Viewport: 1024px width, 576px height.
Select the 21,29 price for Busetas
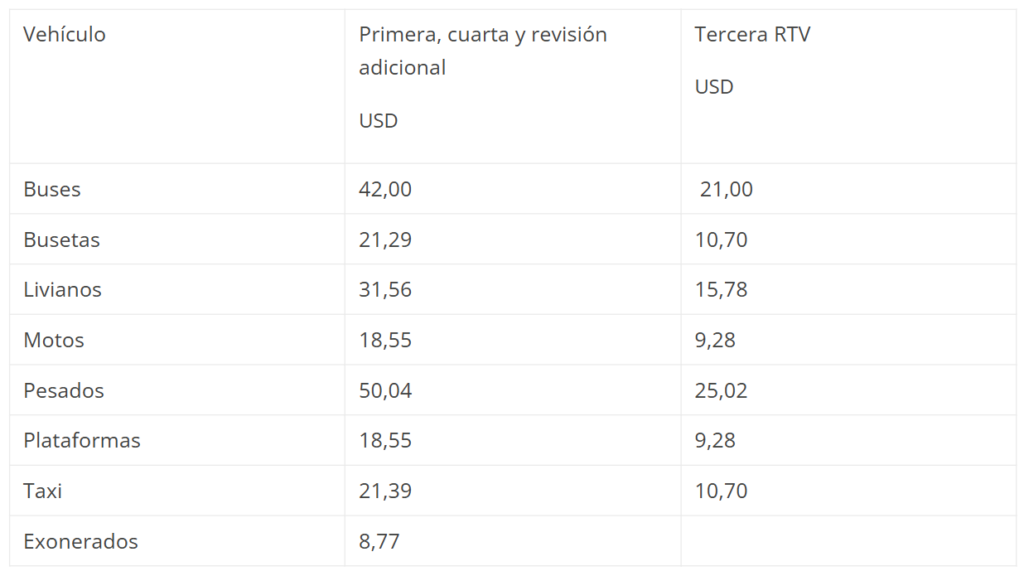385,240
